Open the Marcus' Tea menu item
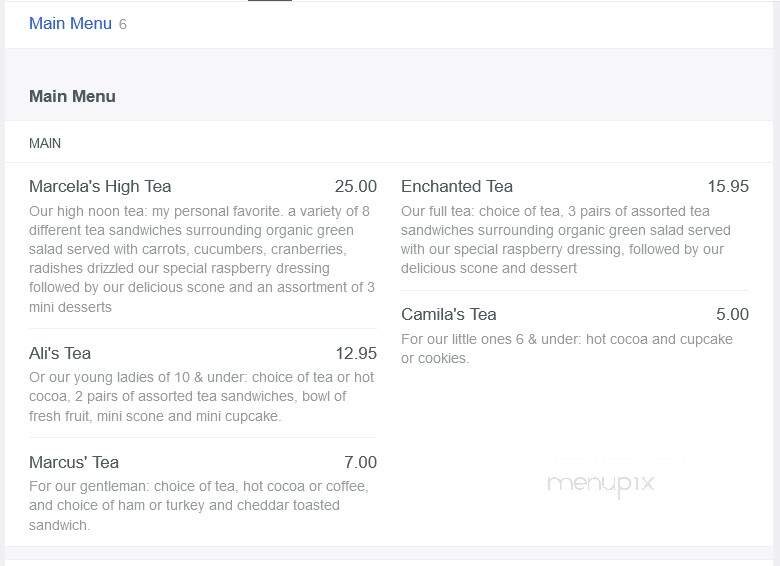The height and width of the screenshot is (566, 780). (74, 462)
